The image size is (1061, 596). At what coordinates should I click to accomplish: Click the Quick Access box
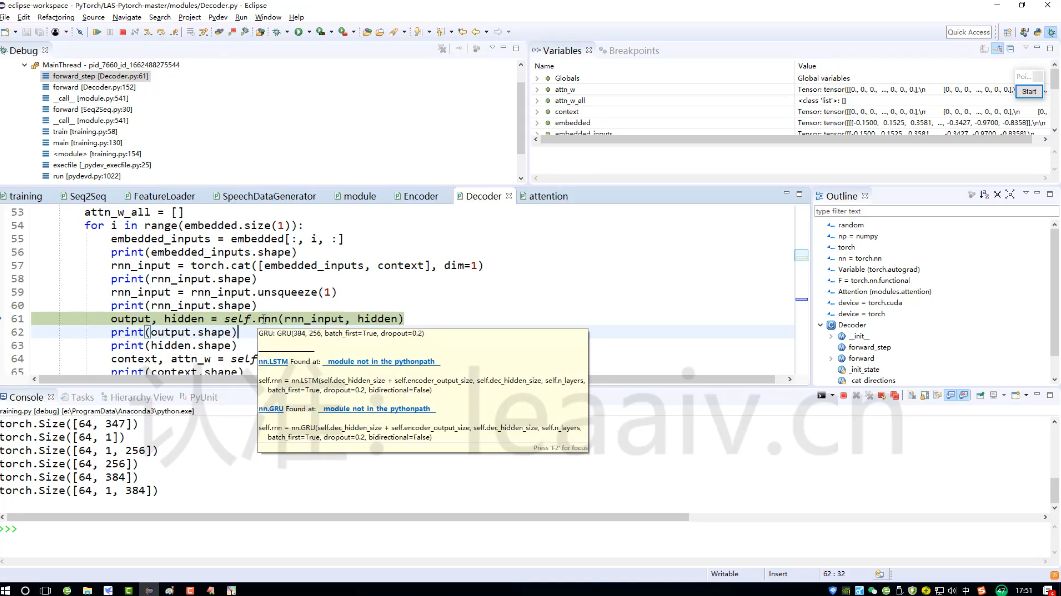coord(969,32)
